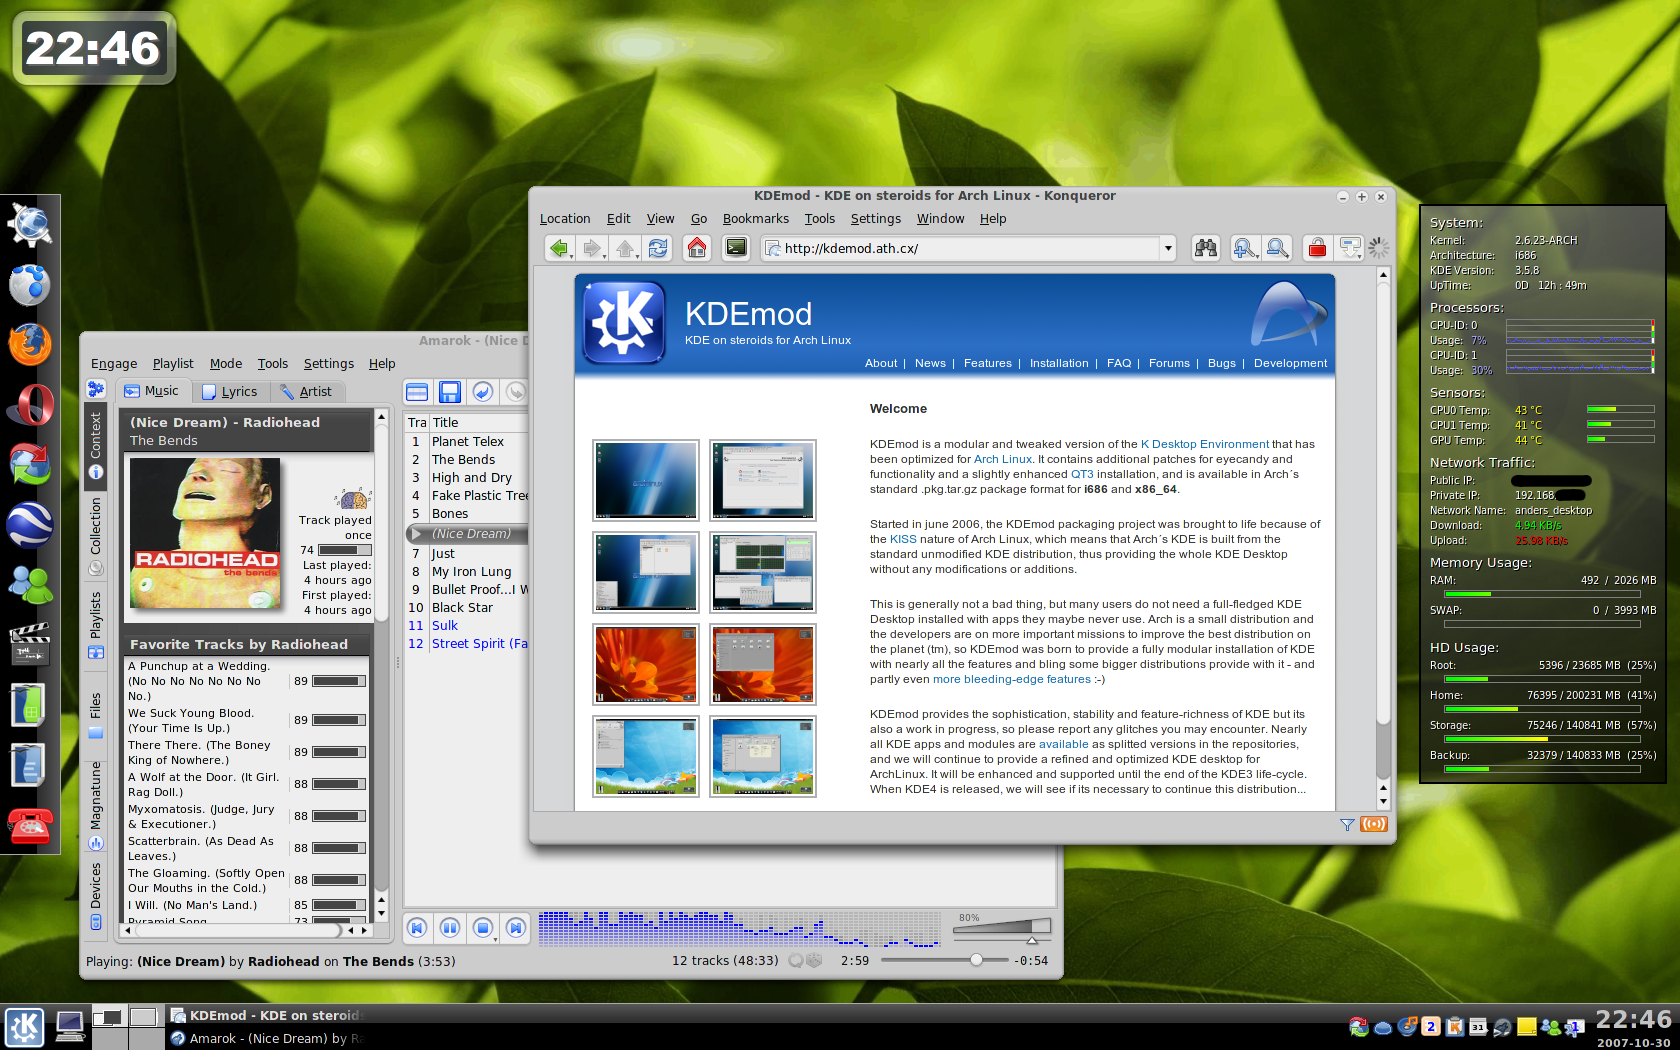The height and width of the screenshot is (1050, 1680).
Task: Open the FAQ link in KDEmod header
Action: click(1119, 363)
